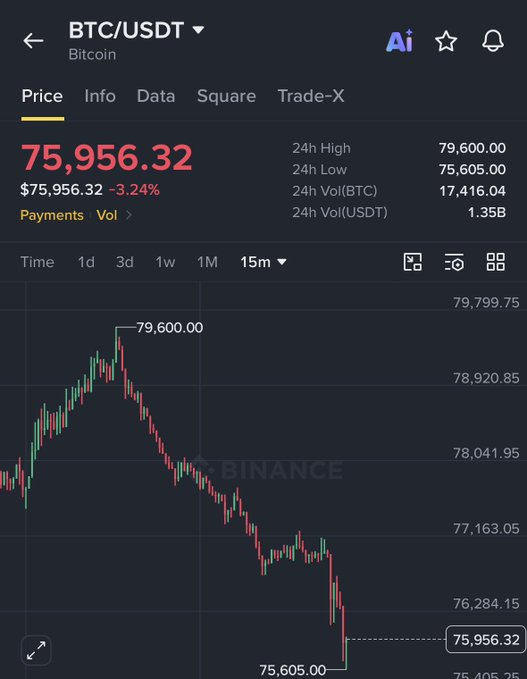
Task: Click the $75,956.32 USD equivalent price
Action: tap(61, 190)
